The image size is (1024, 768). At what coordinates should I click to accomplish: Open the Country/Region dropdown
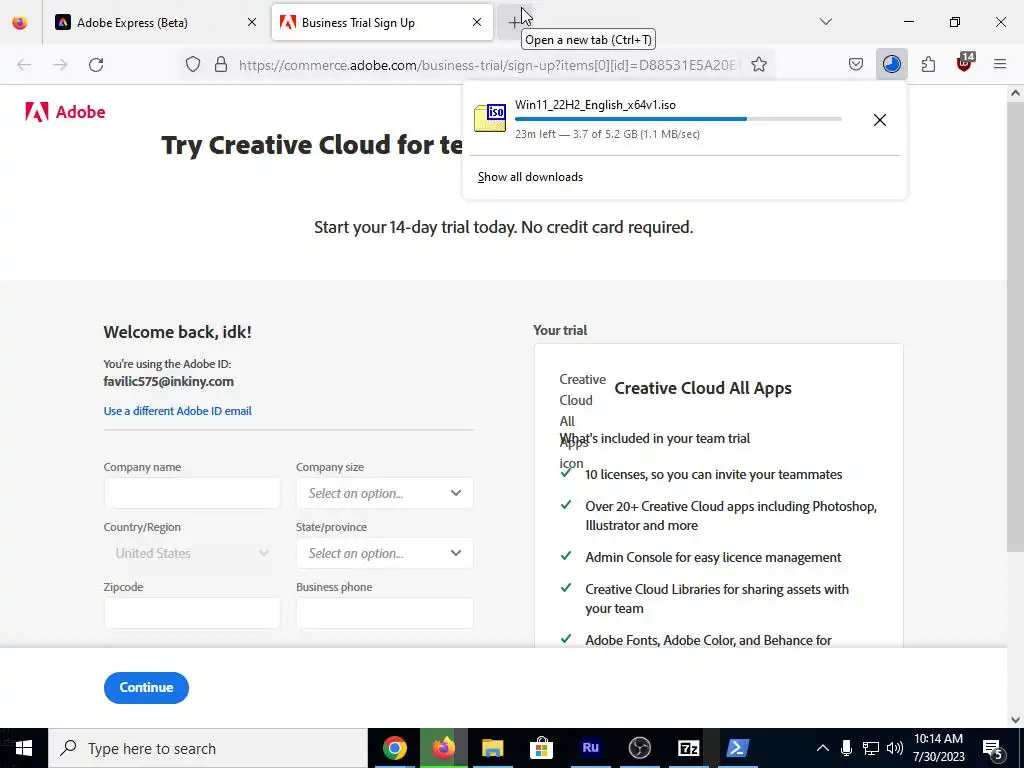click(x=192, y=553)
